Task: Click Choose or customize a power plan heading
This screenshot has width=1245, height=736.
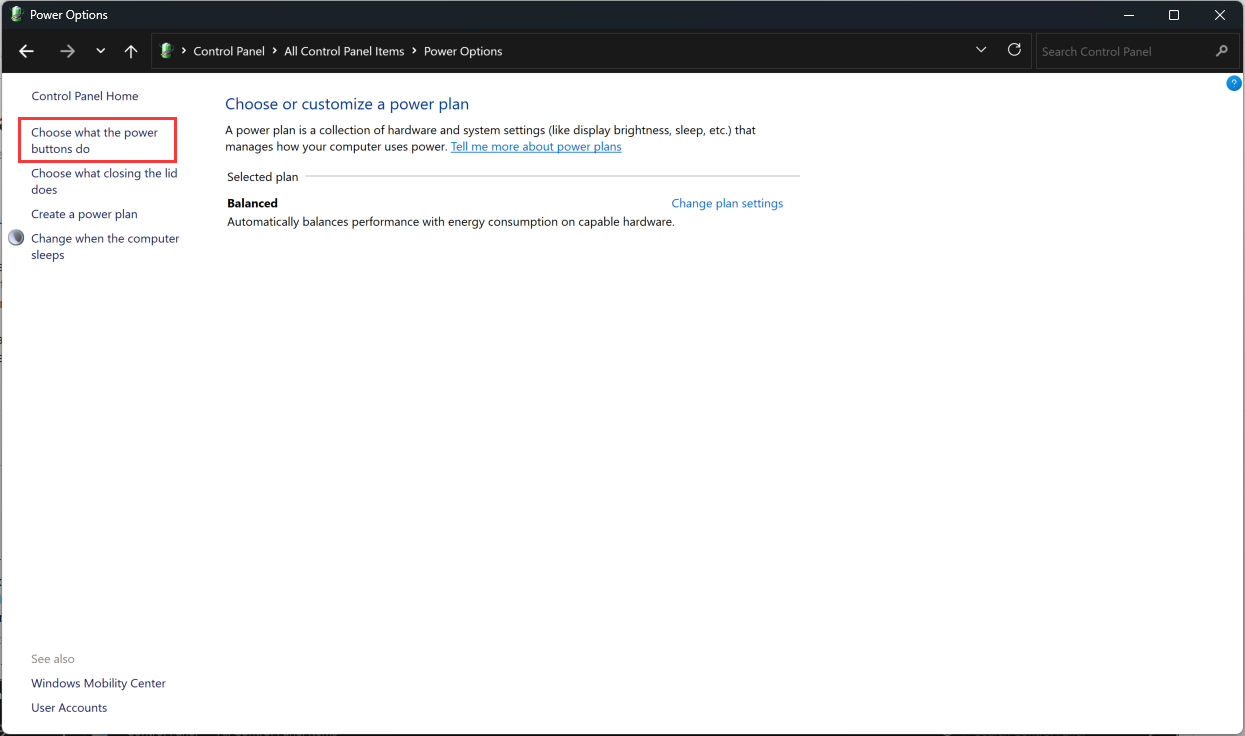Action: [x=347, y=104]
